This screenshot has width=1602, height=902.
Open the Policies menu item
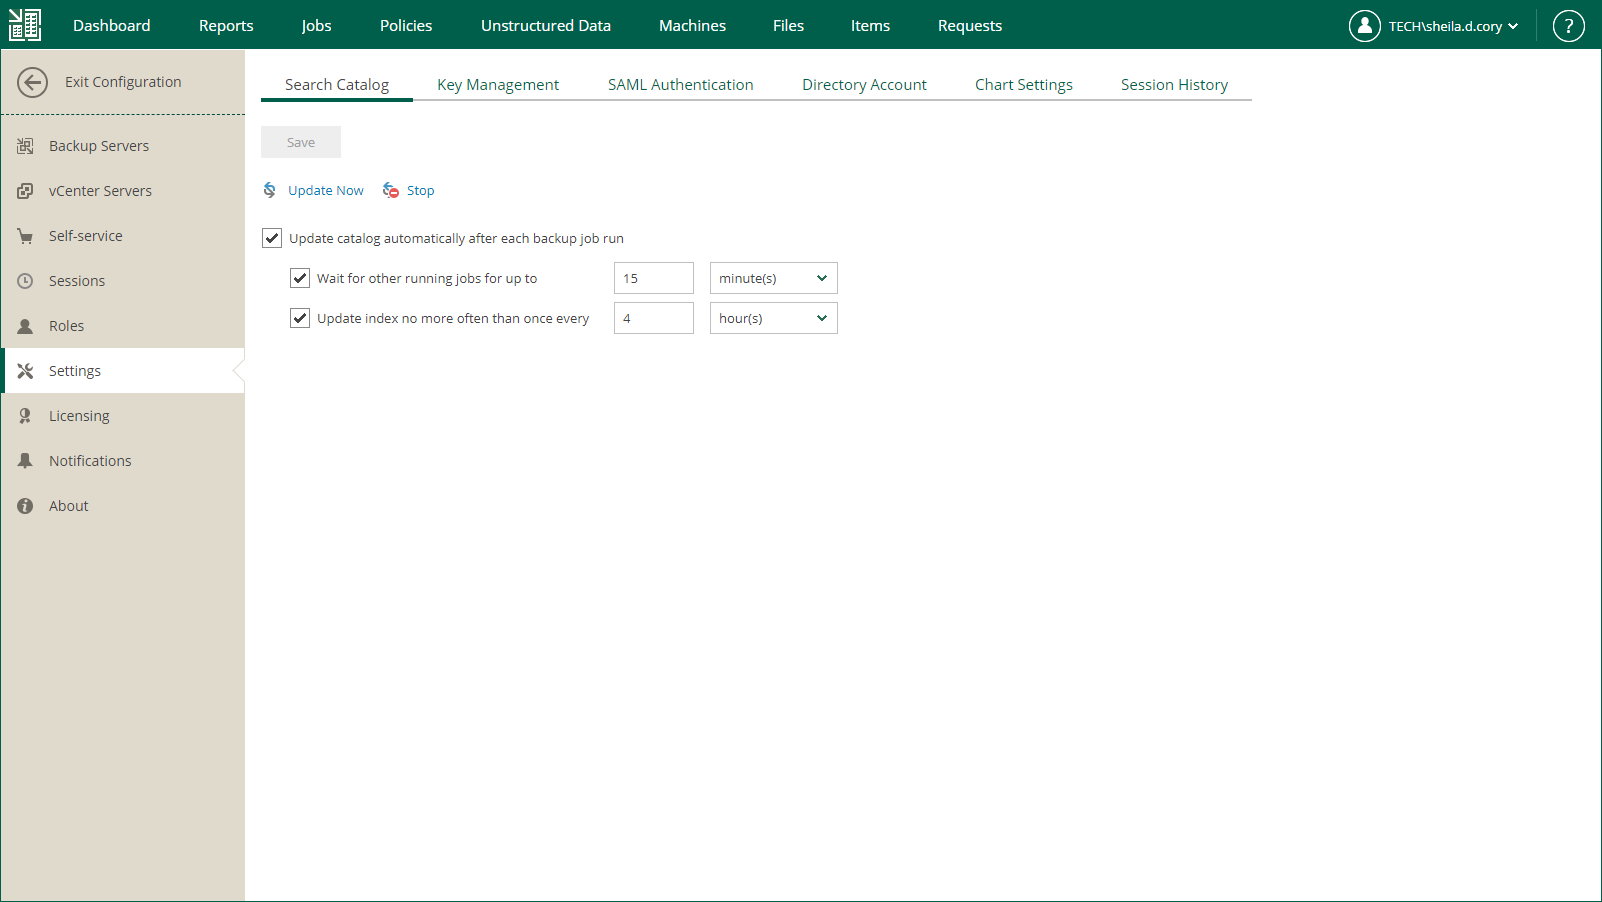tap(406, 26)
